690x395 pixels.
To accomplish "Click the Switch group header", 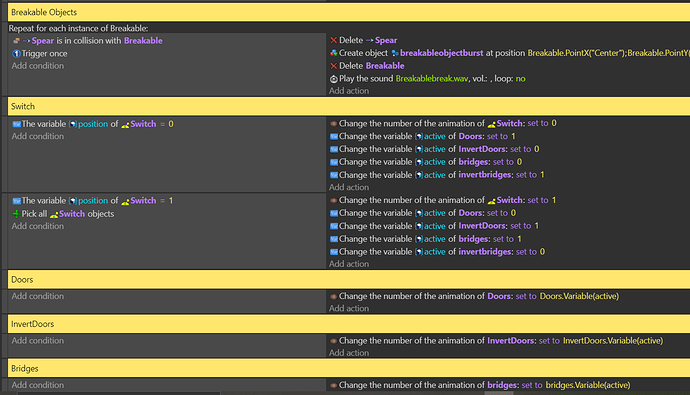I will click(x=349, y=106).
